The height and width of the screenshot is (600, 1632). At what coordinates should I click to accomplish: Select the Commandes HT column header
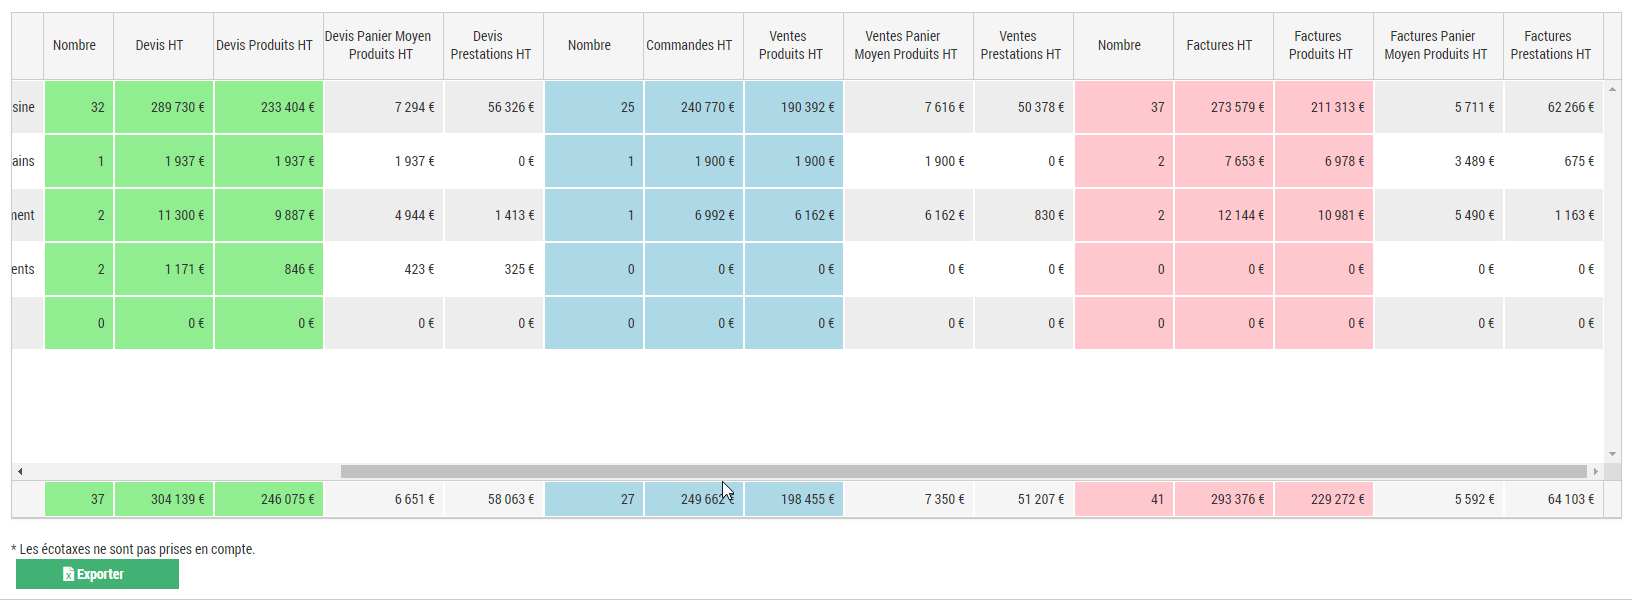689,46
